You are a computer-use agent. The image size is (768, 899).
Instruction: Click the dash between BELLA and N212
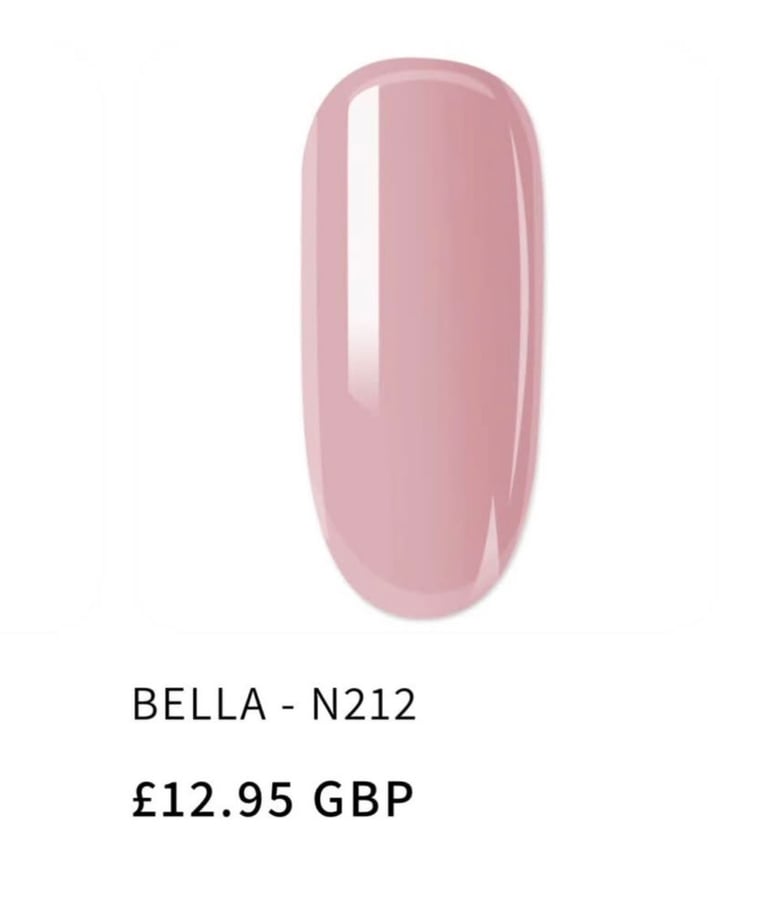click(x=289, y=706)
